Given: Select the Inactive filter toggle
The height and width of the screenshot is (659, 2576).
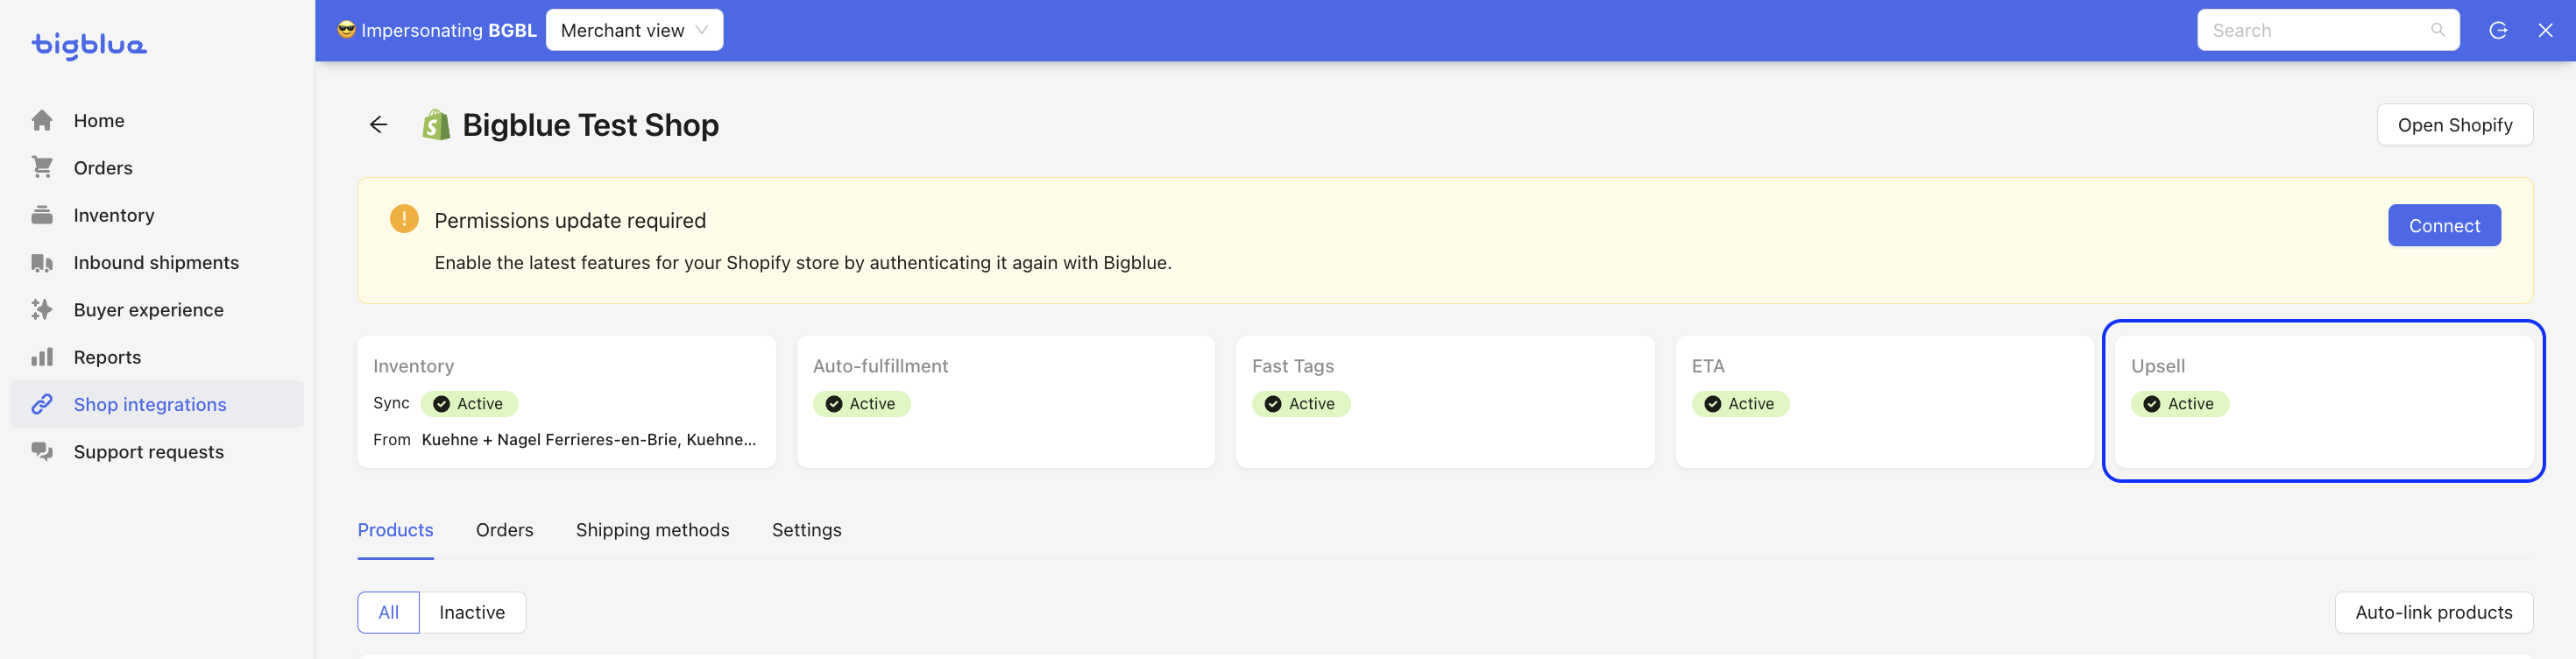Looking at the screenshot, I should [x=472, y=613].
